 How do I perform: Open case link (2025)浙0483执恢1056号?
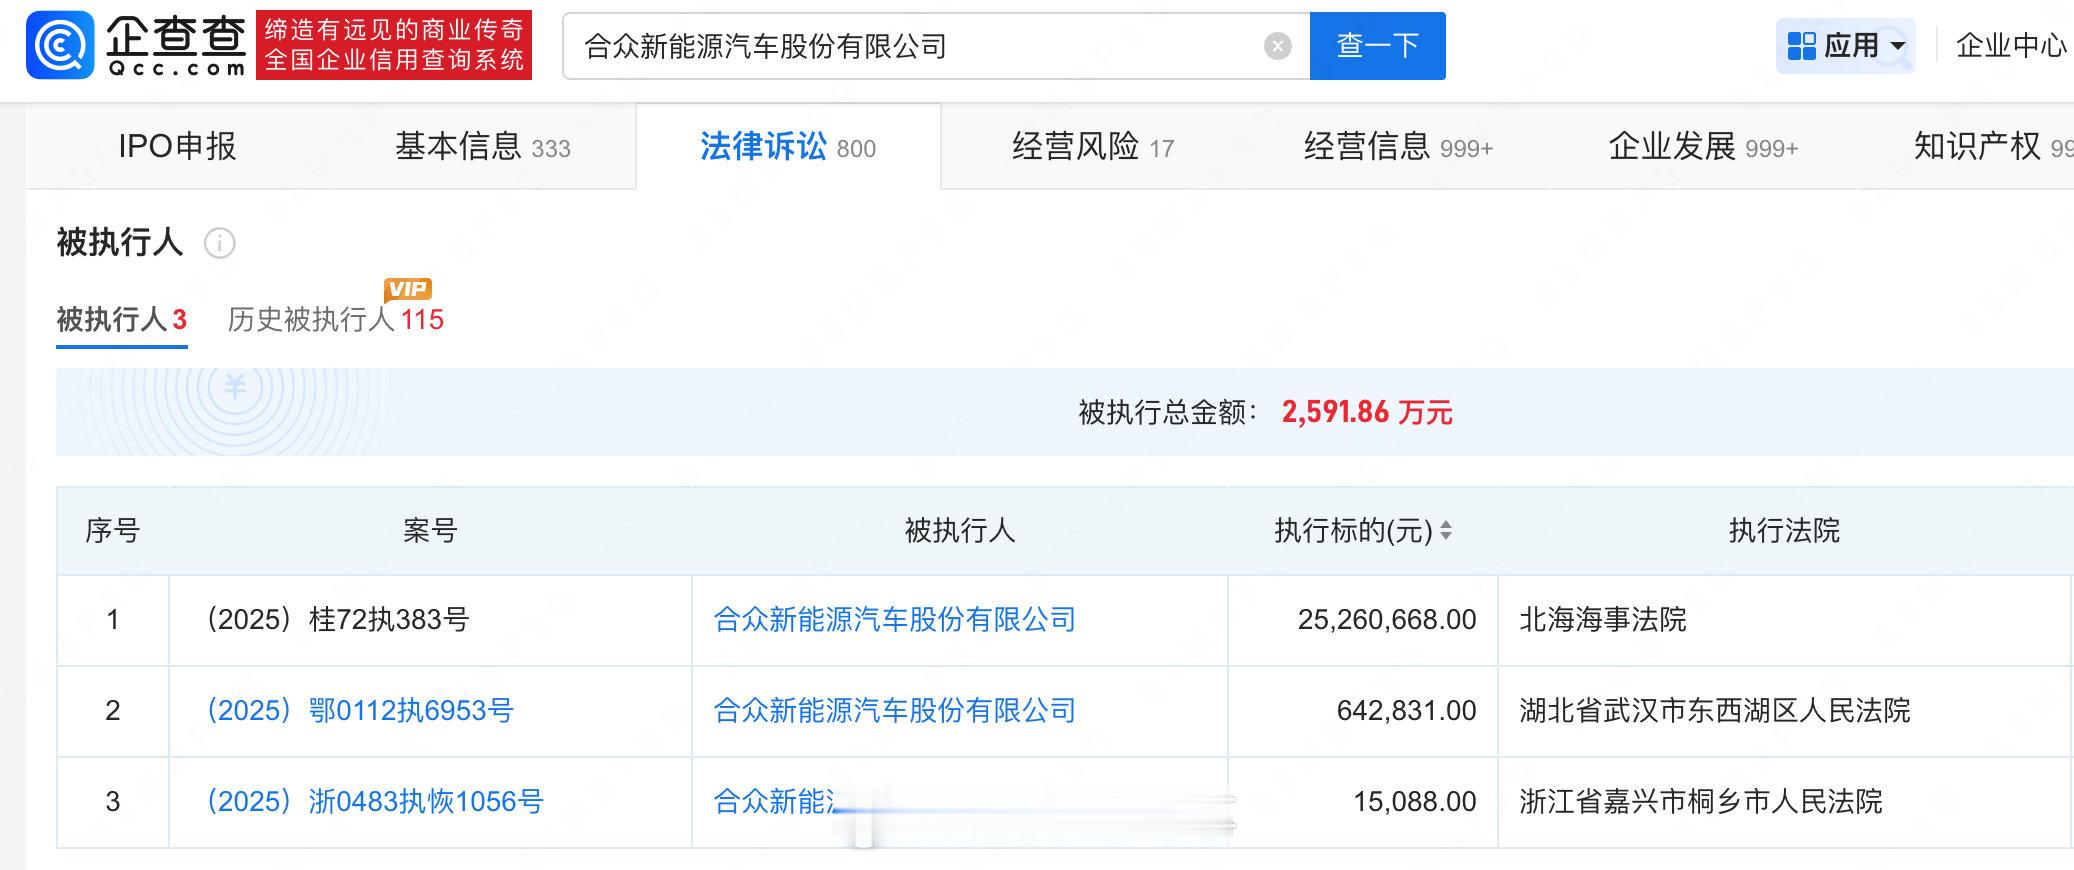point(375,802)
